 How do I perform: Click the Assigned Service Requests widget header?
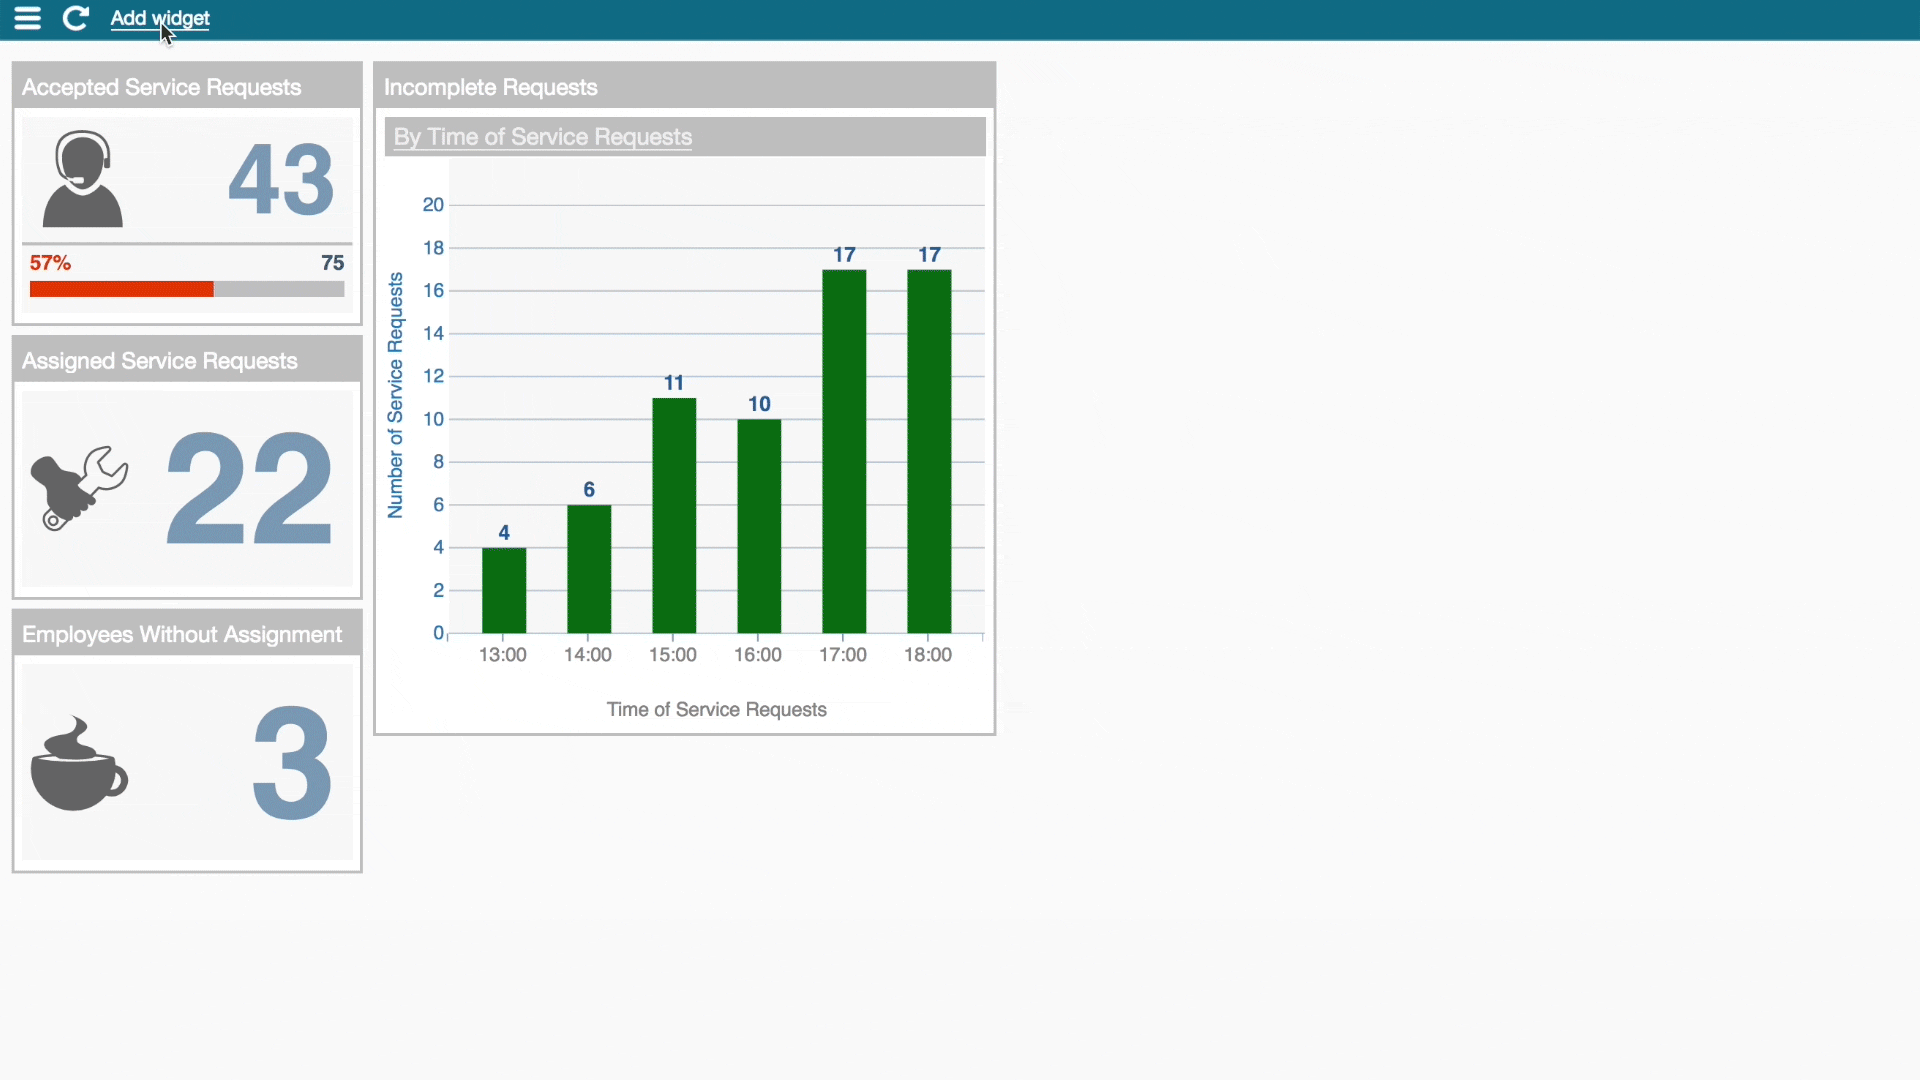click(160, 361)
